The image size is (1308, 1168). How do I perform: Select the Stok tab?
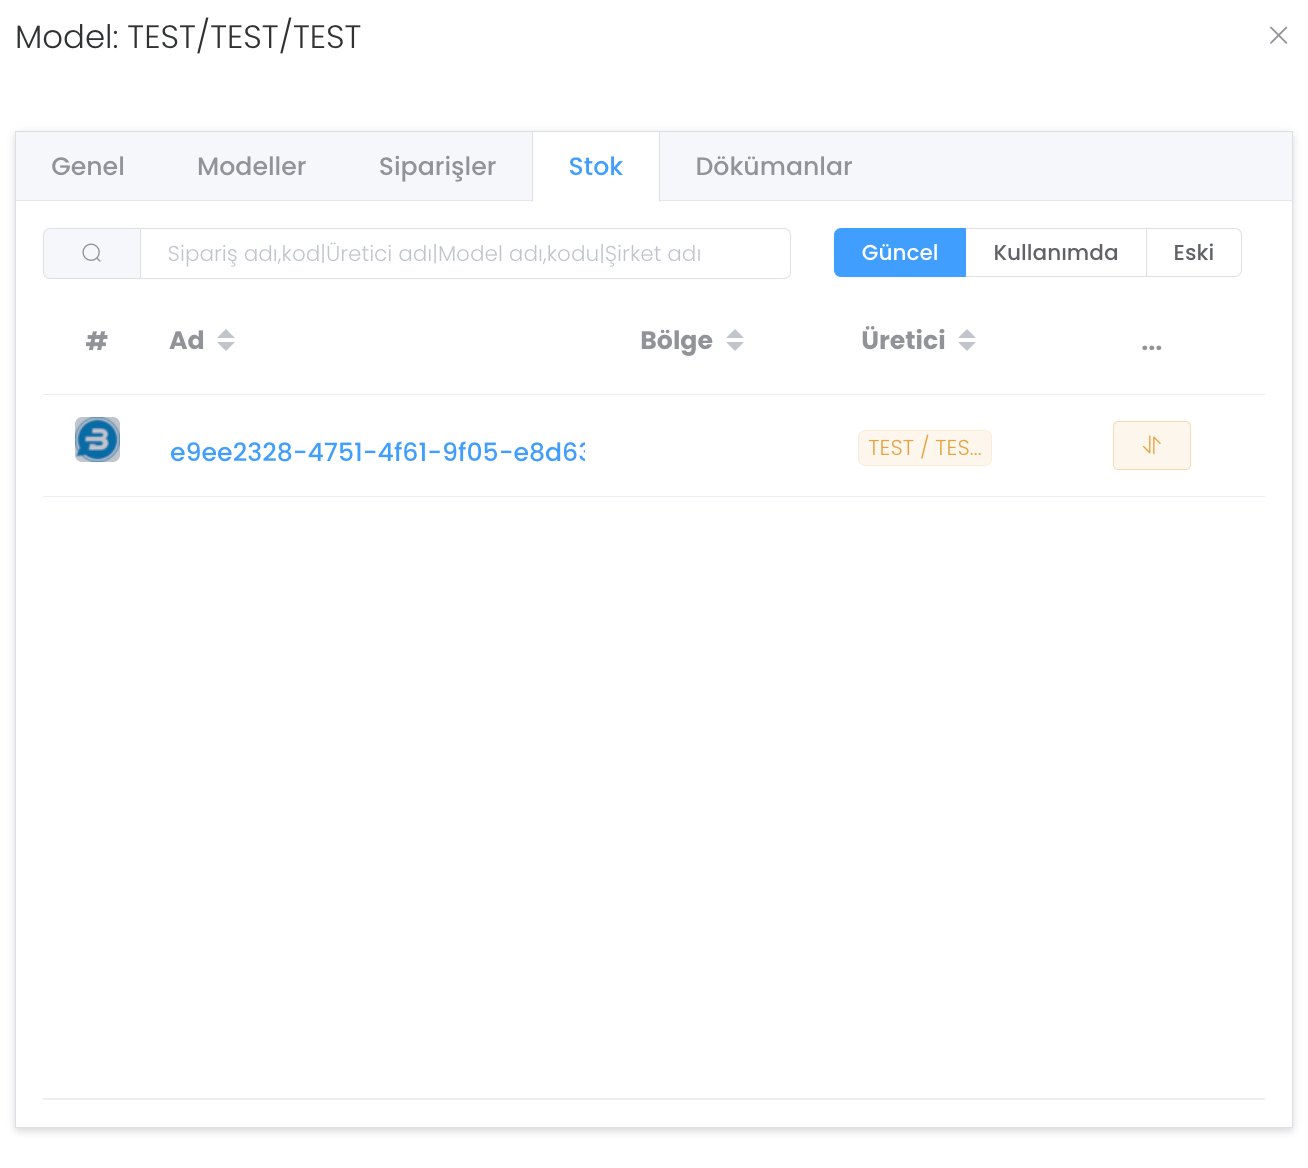595,167
